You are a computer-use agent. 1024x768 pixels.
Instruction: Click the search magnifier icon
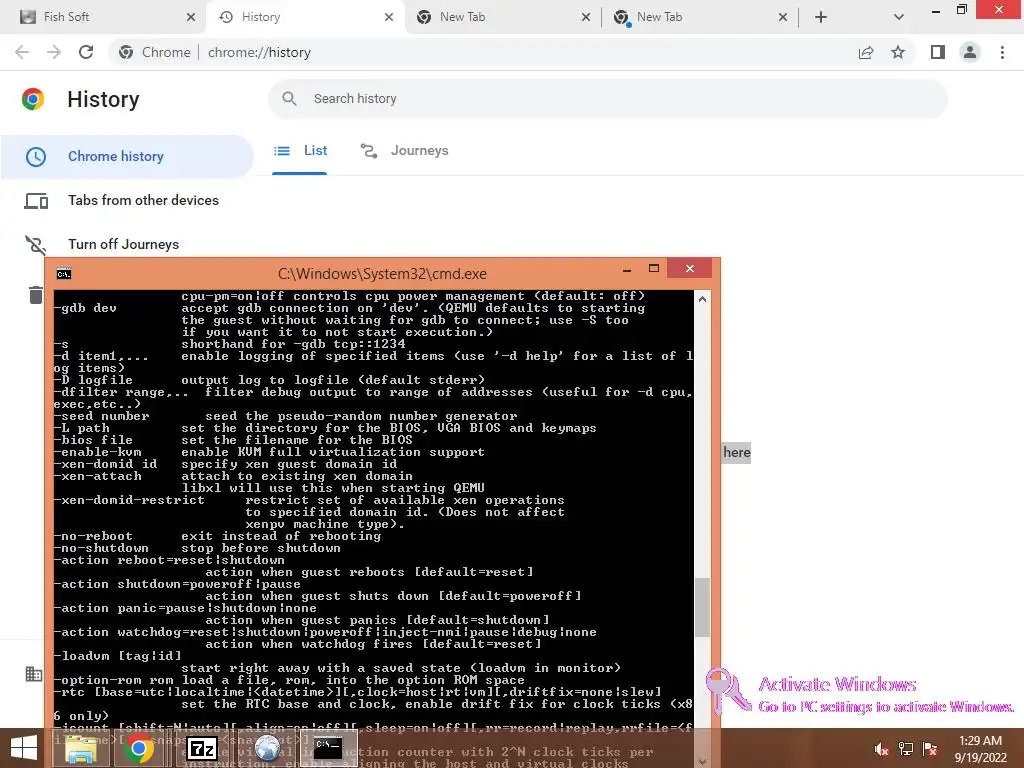pos(289,99)
